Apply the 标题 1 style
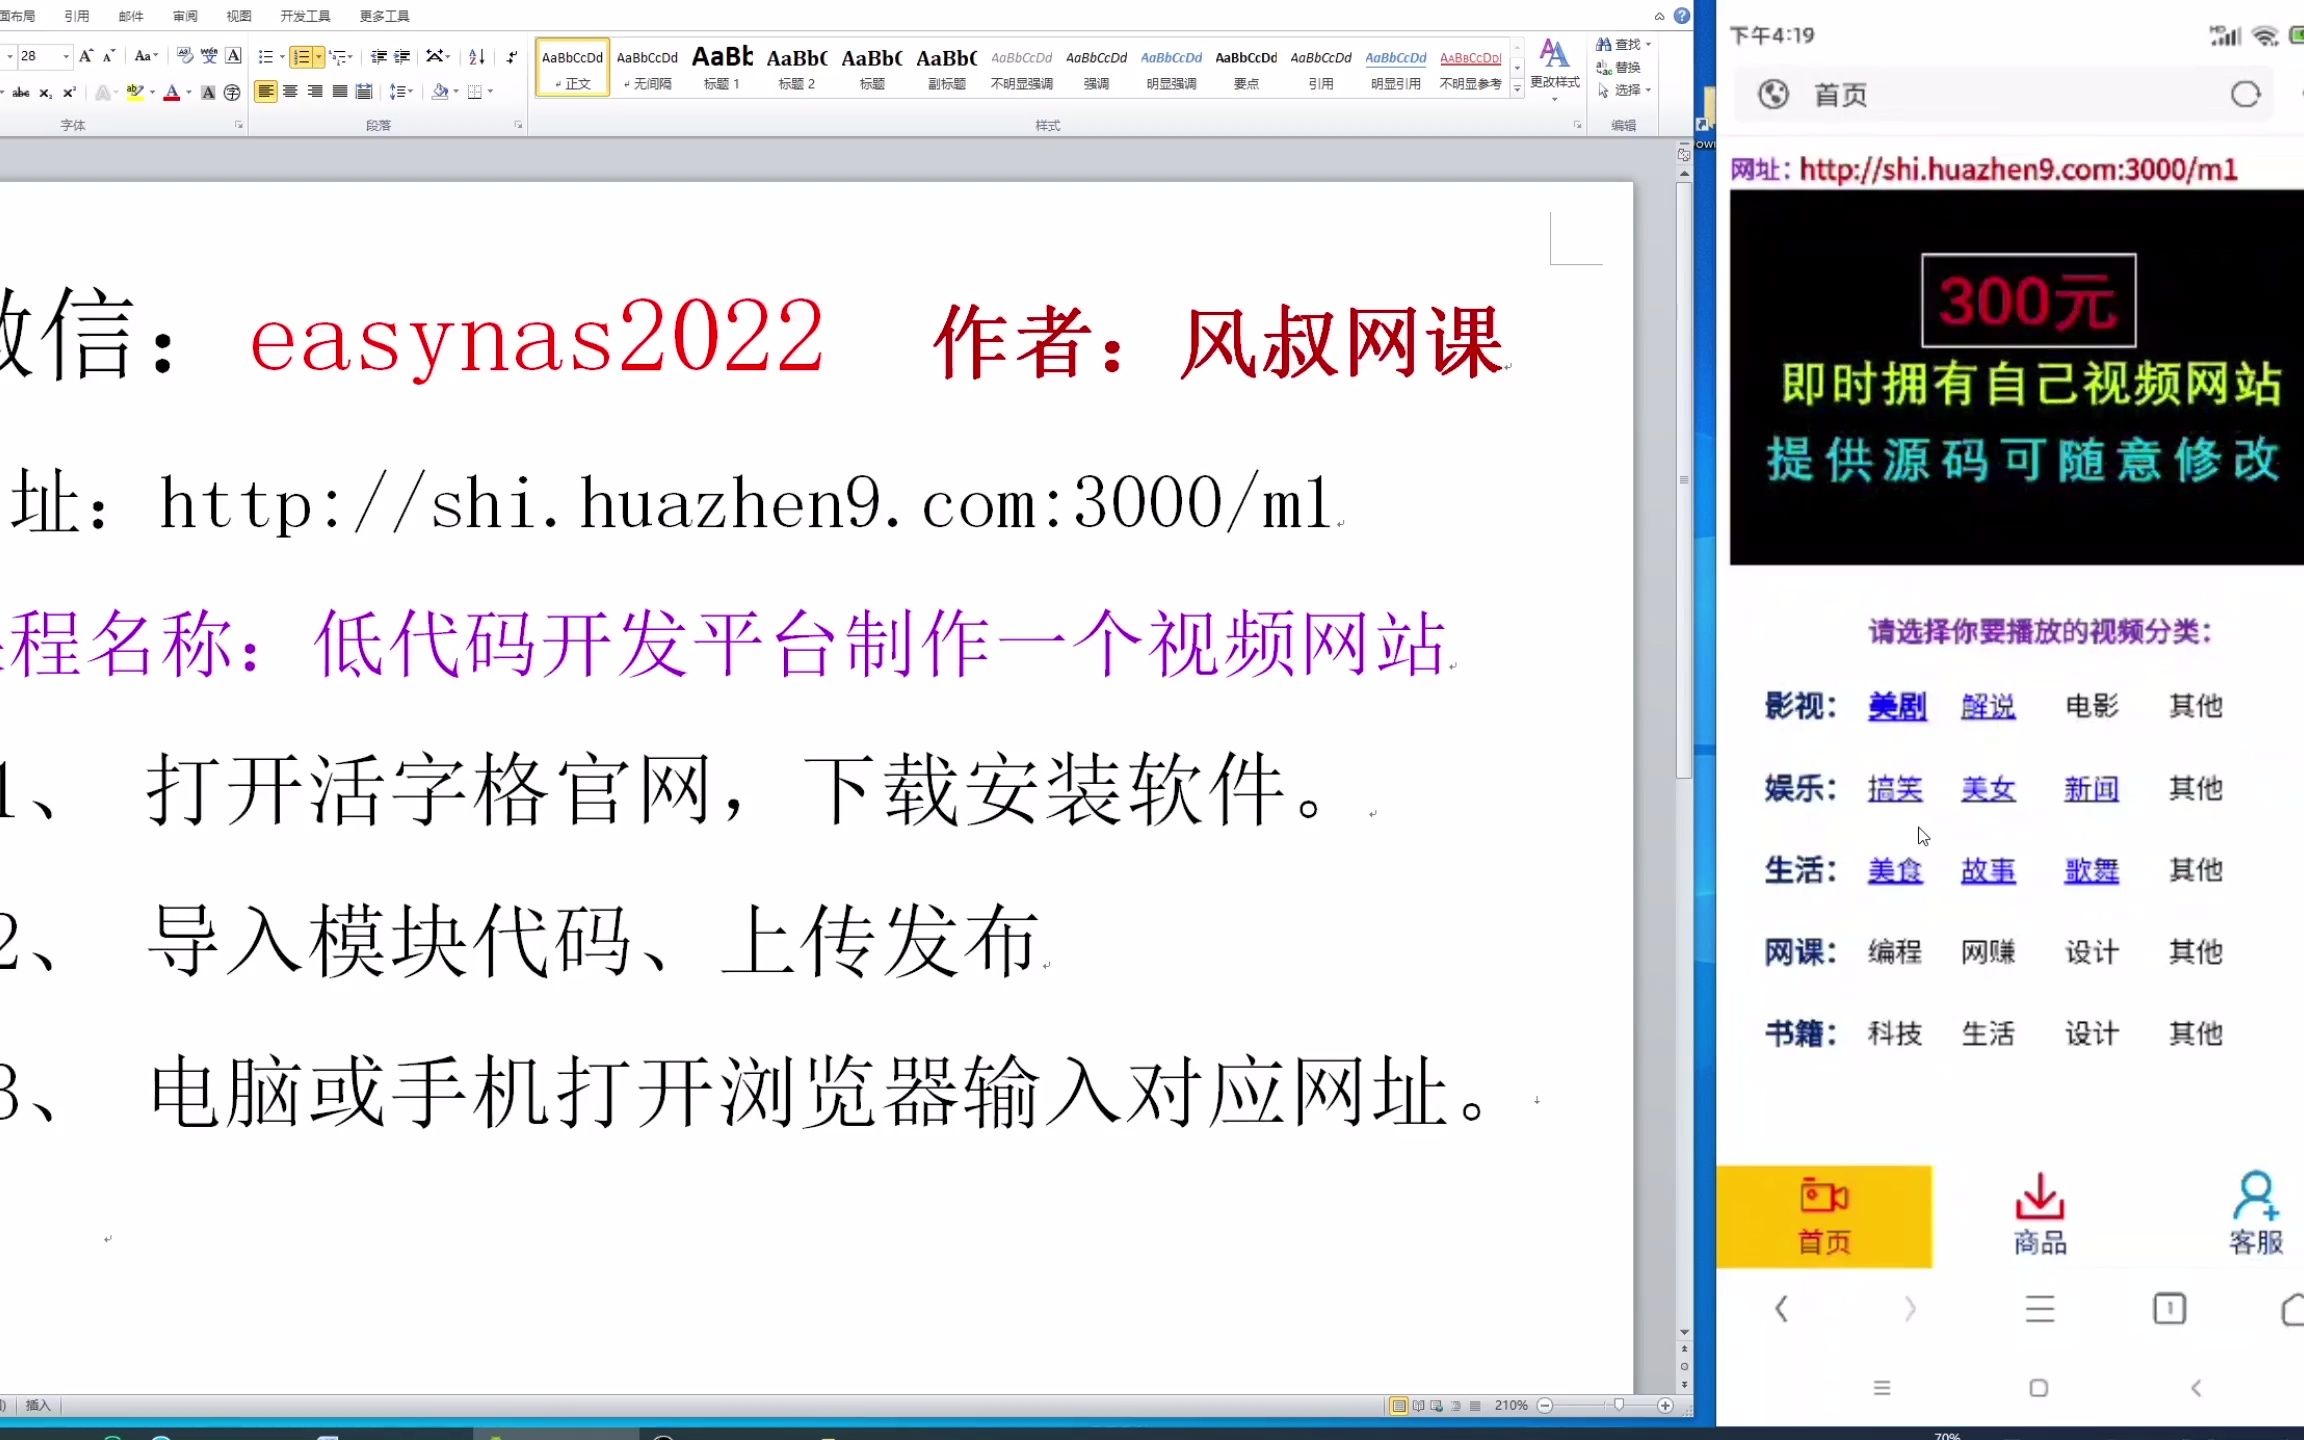The height and width of the screenshot is (1440, 2304). pyautogui.click(x=722, y=67)
